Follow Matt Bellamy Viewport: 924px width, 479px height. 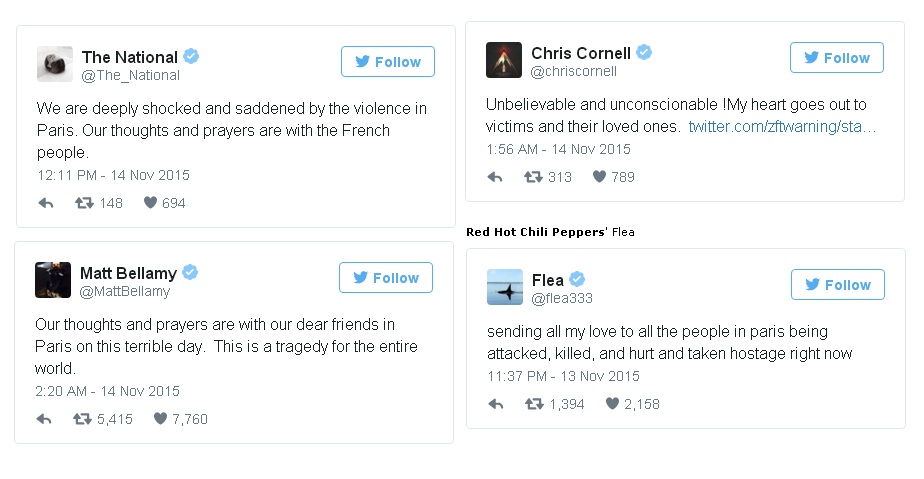tap(386, 278)
